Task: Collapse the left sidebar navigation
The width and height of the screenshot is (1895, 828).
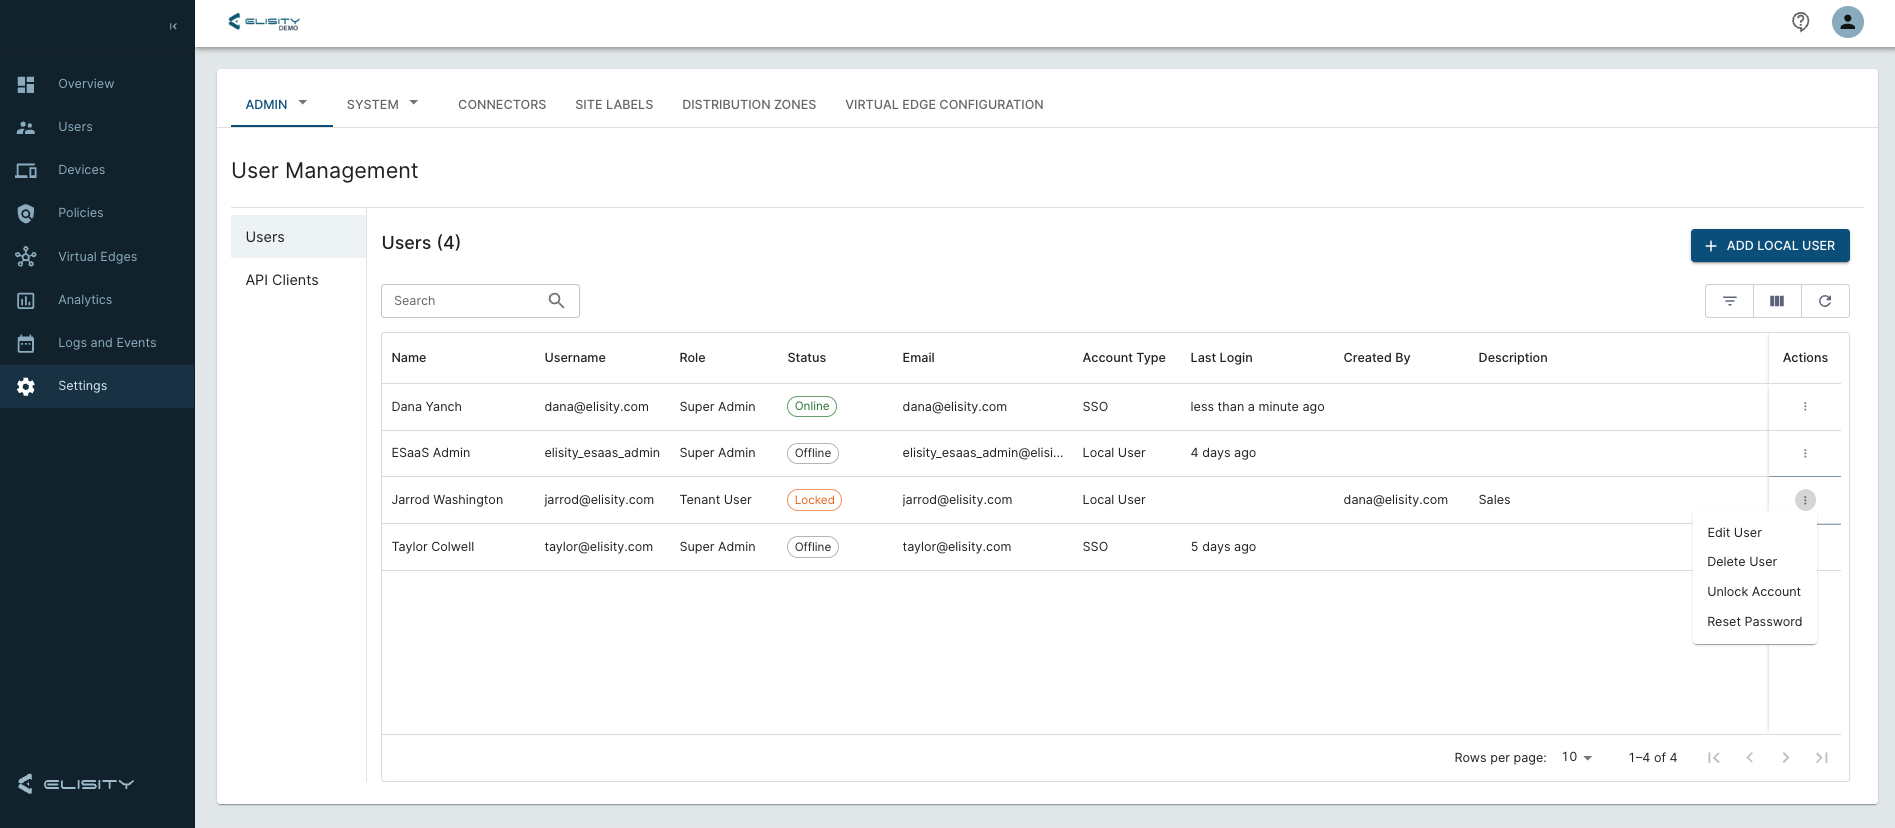Action: point(173,26)
